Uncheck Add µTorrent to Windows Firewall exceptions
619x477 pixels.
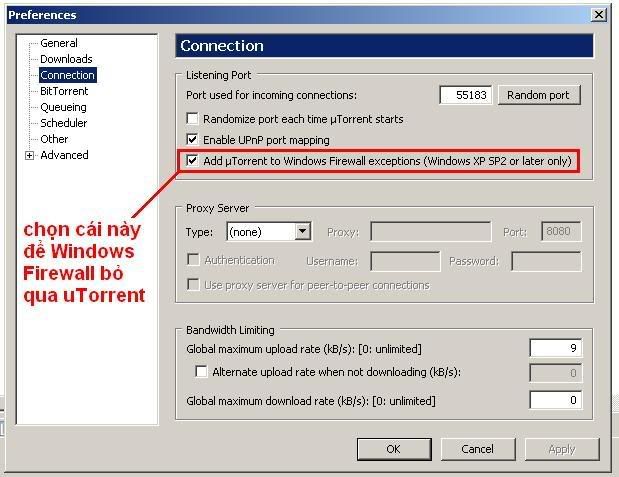click(192, 161)
